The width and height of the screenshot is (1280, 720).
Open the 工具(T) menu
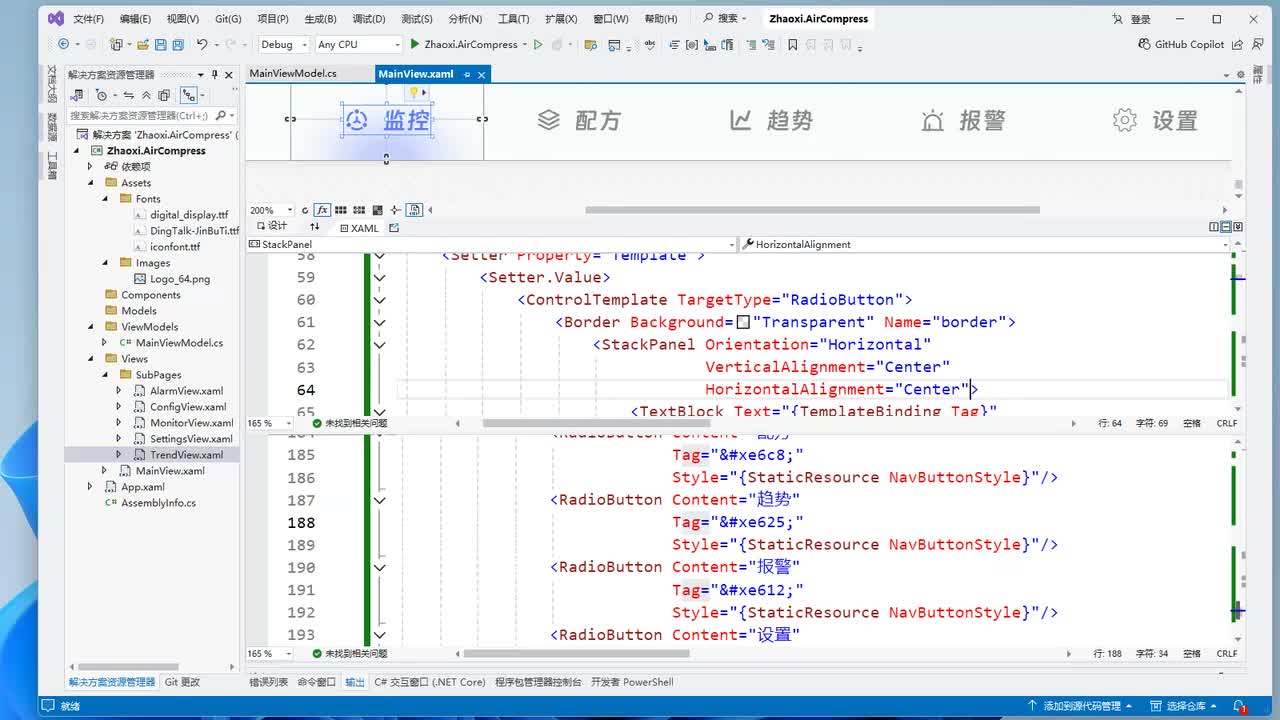coord(514,19)
